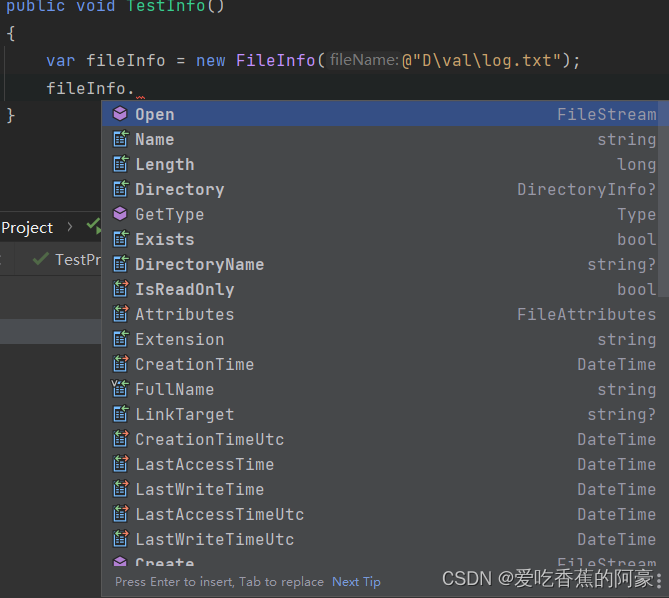The width and height of the screenshot is (669, 598).
Task: Click the Attributes property icon
Action: 120,314
